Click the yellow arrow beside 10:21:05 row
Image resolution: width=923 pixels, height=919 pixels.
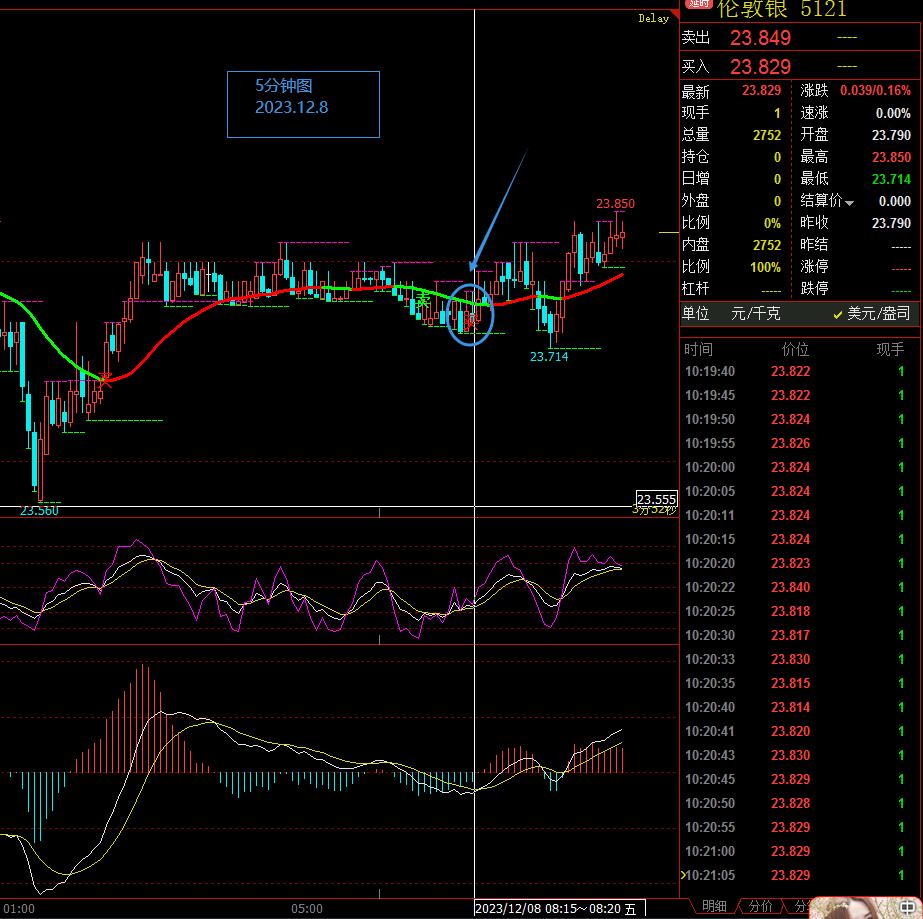(683, 875)
